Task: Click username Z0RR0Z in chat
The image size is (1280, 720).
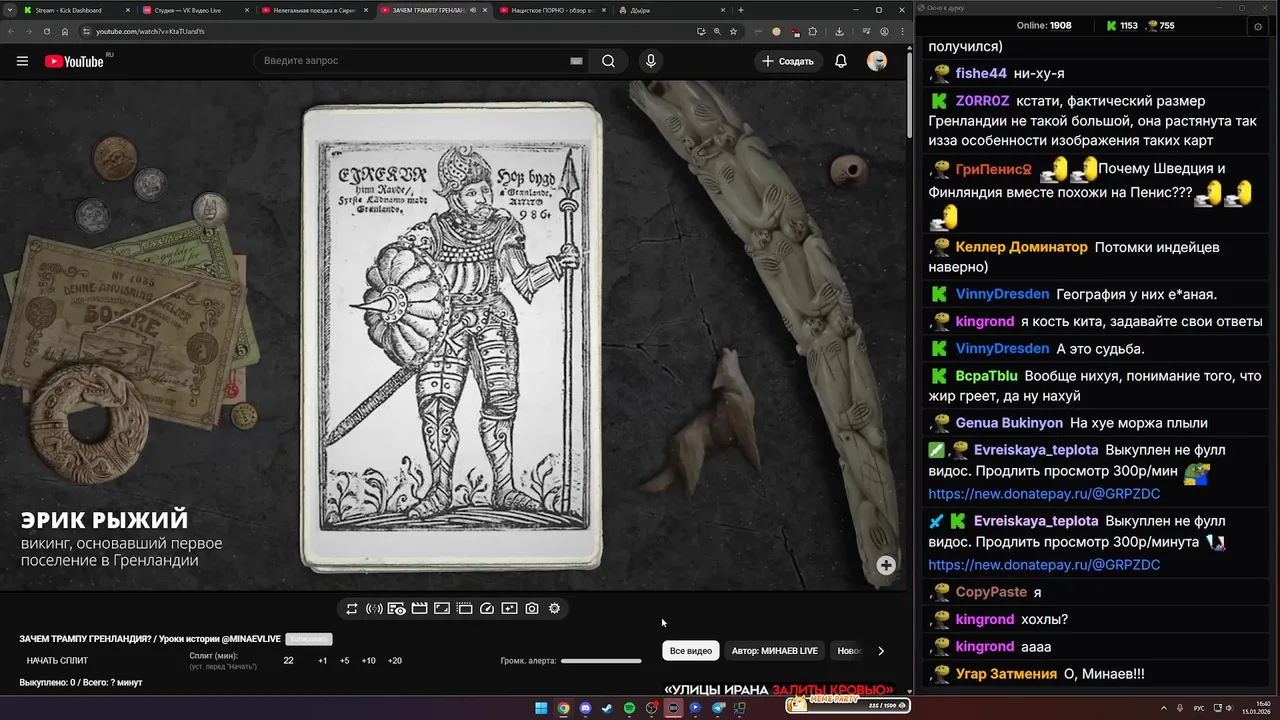Action: pyautogui.click(x=982, y=101)
